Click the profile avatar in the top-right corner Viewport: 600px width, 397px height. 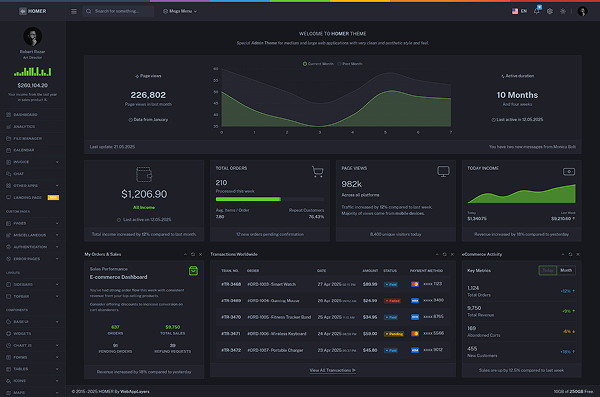click(x=582, y=11)
